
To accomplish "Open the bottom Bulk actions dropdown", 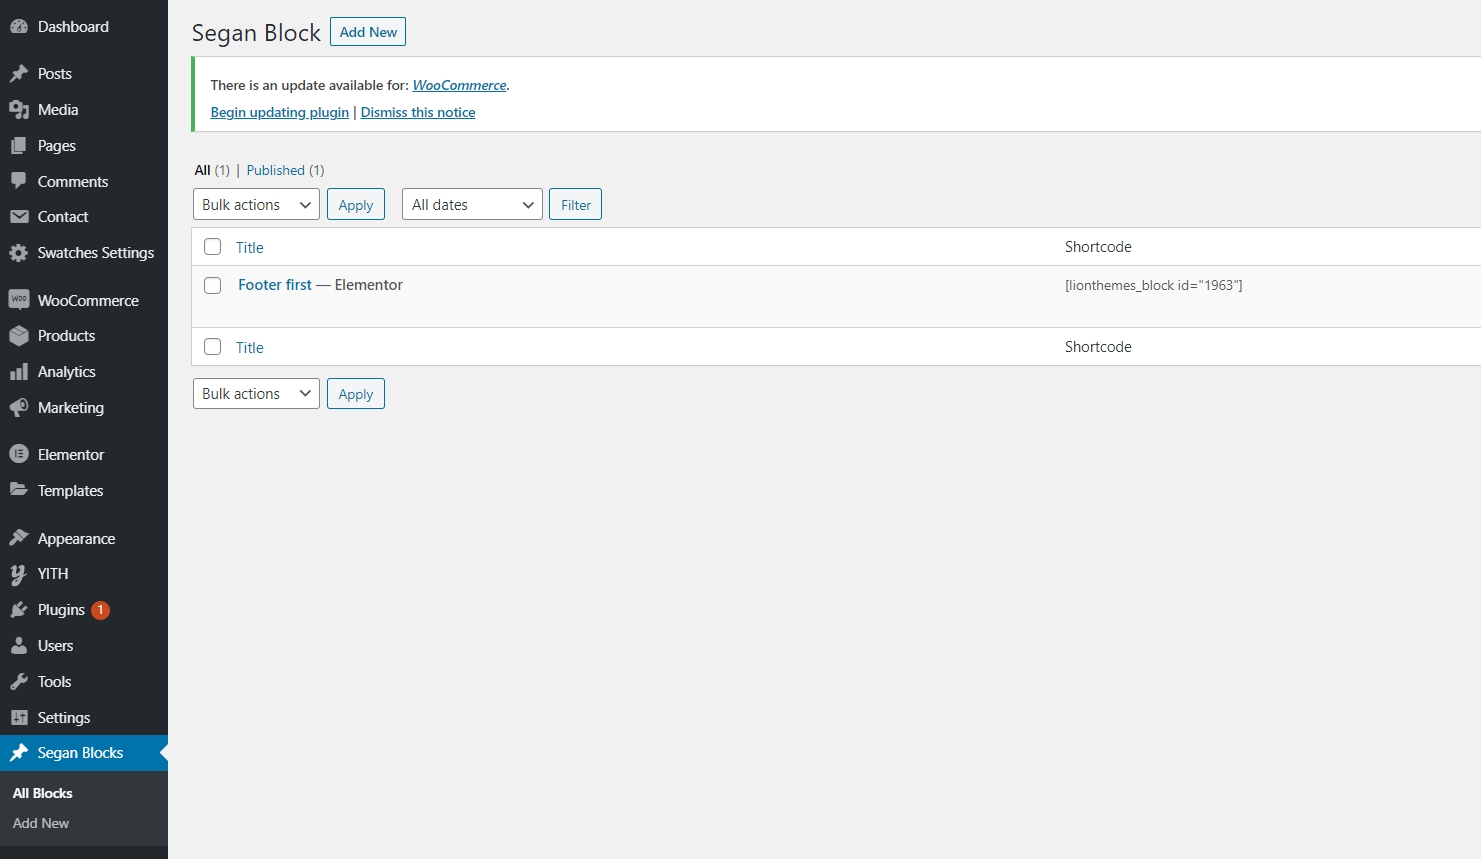I will (256, 394).
